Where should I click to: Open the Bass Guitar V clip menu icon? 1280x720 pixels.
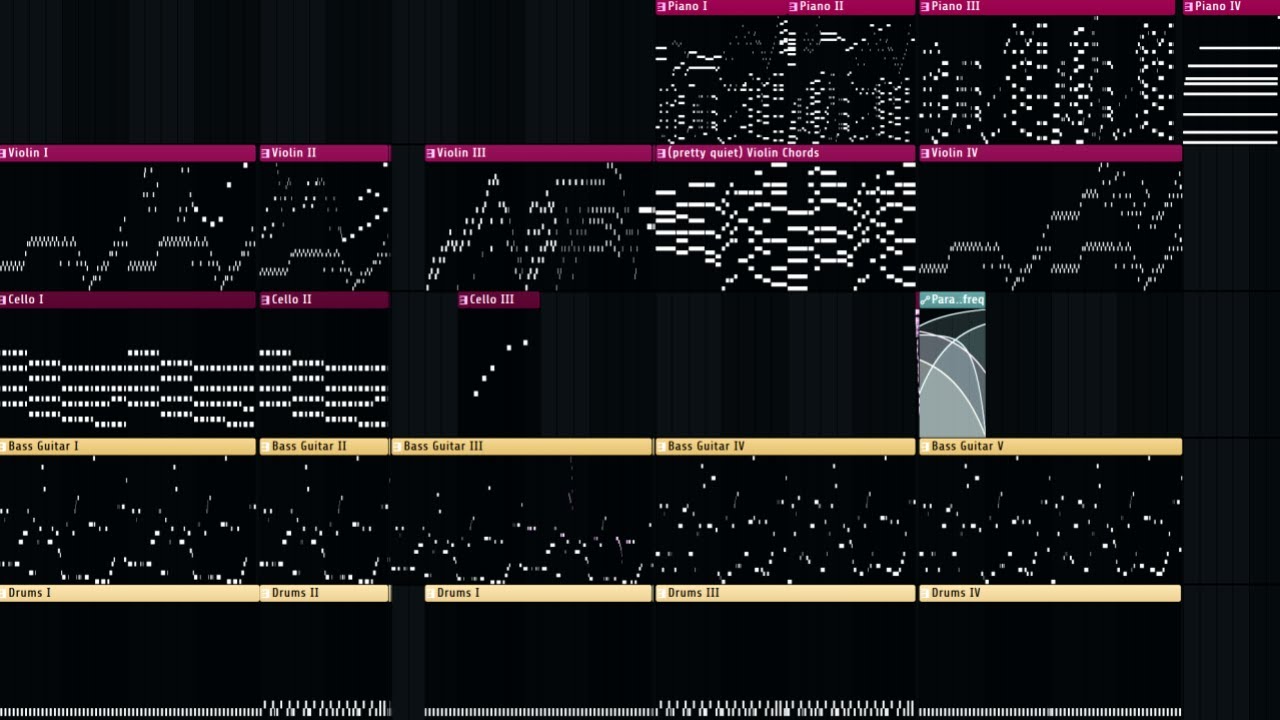[x=926, y=446]
